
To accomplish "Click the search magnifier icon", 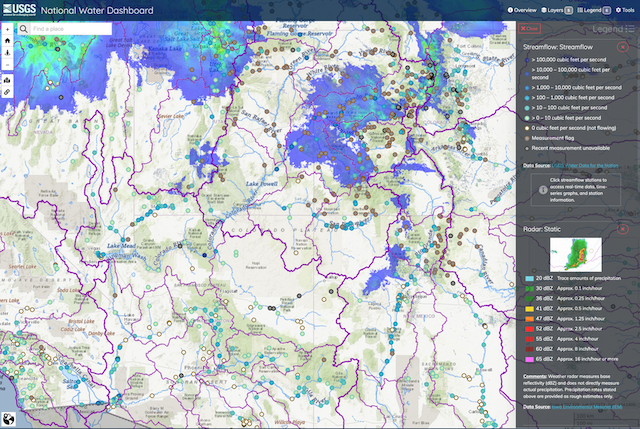I will coord(24,29).
